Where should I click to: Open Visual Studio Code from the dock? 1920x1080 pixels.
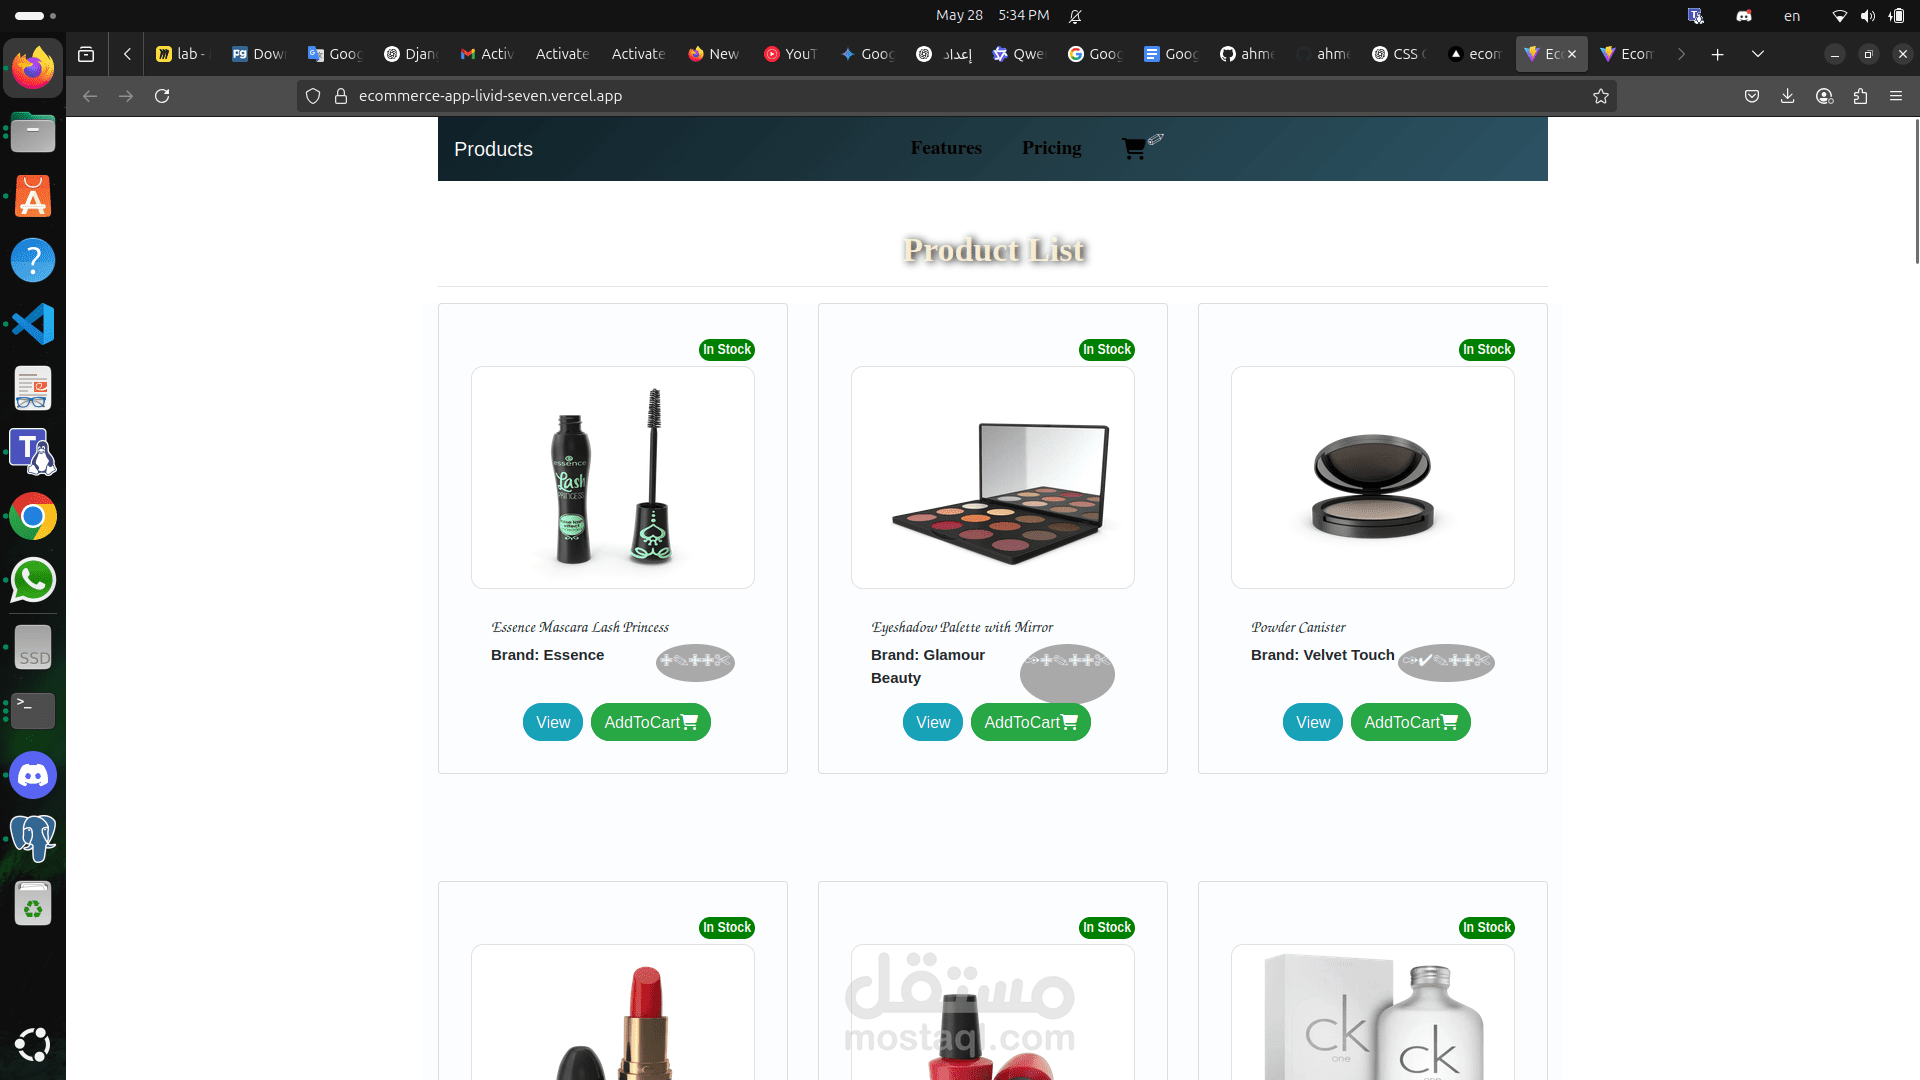pos(33,324)
